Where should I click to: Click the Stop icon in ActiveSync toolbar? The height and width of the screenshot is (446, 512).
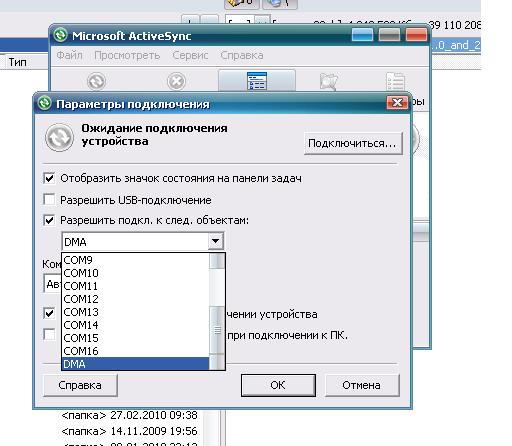point(176,81)
